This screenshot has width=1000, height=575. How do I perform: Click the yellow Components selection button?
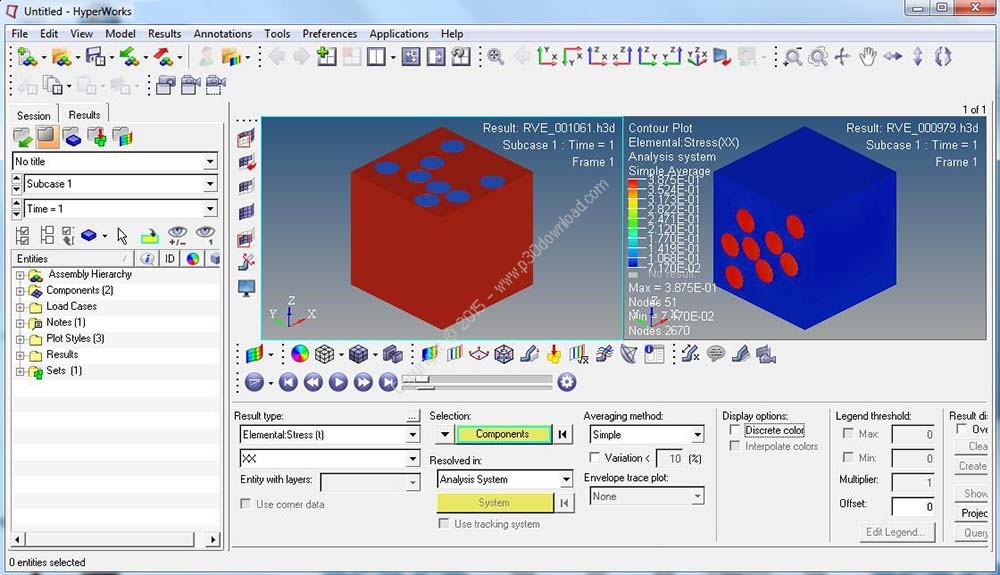click(x=503, y=434)
